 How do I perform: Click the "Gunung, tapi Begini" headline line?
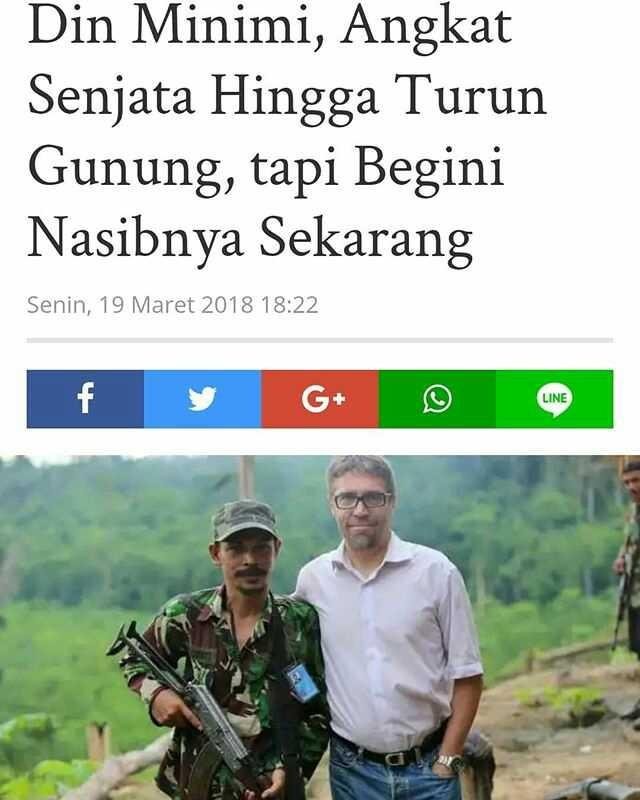click(266, 168)
